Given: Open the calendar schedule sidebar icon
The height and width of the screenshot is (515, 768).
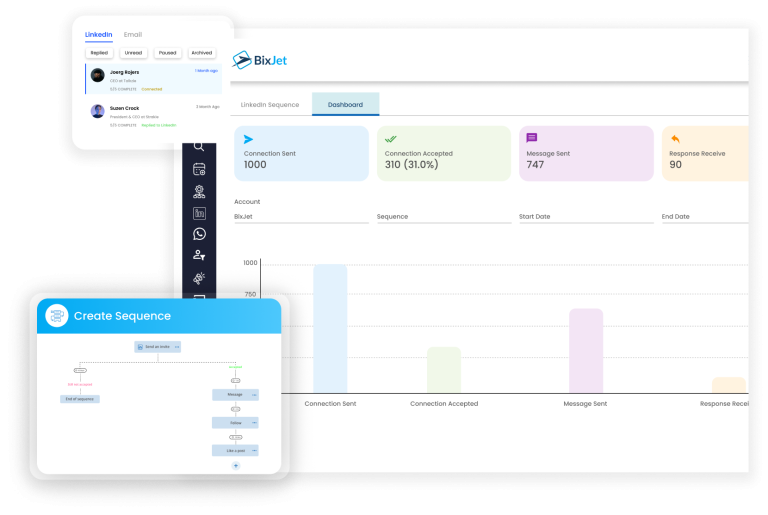Looking at the screenshot, I should click(199, 169).
